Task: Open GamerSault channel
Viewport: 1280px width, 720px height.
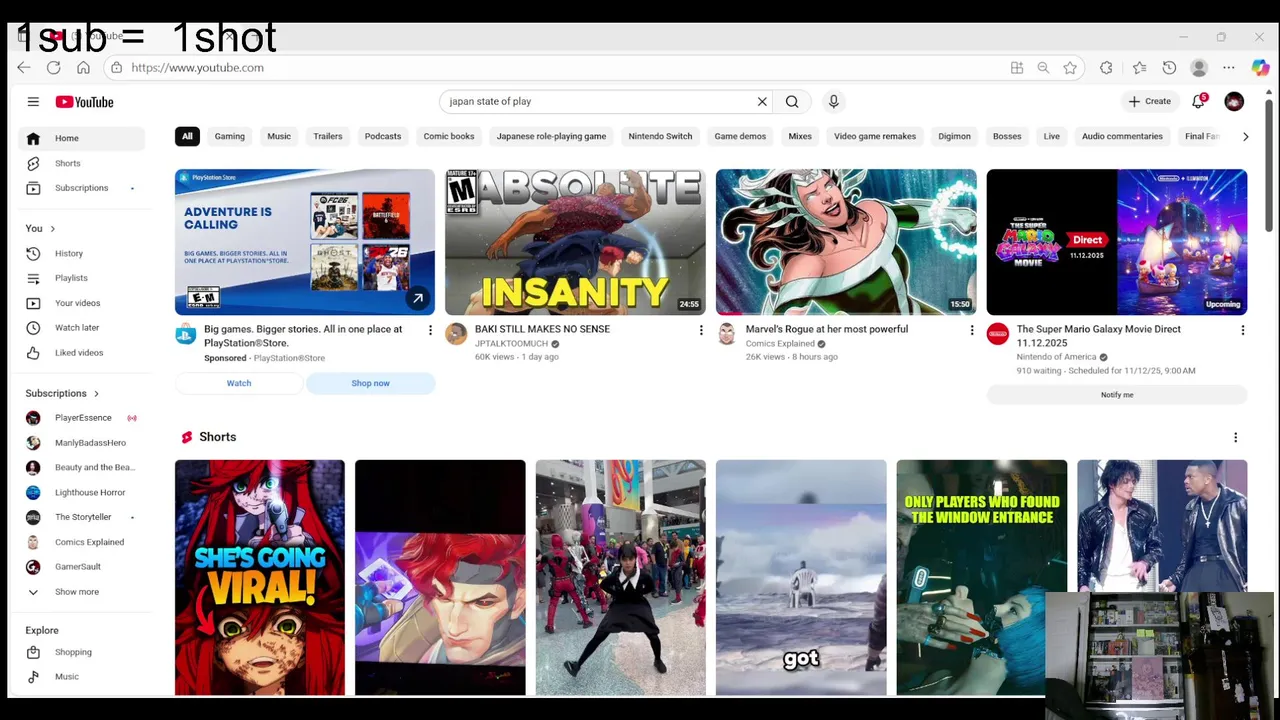Action: (82, 567)
